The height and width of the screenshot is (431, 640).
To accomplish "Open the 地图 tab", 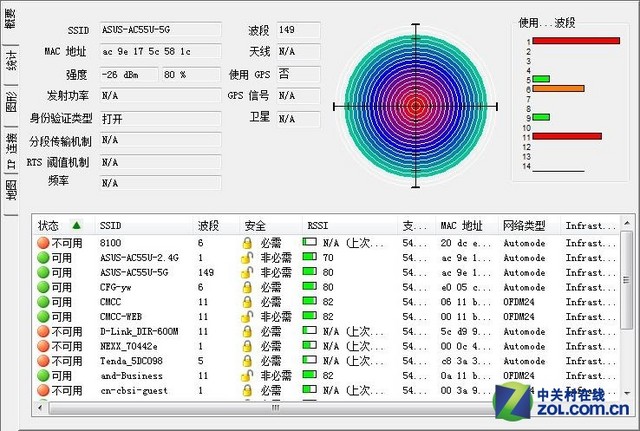I will pos(11,191).
